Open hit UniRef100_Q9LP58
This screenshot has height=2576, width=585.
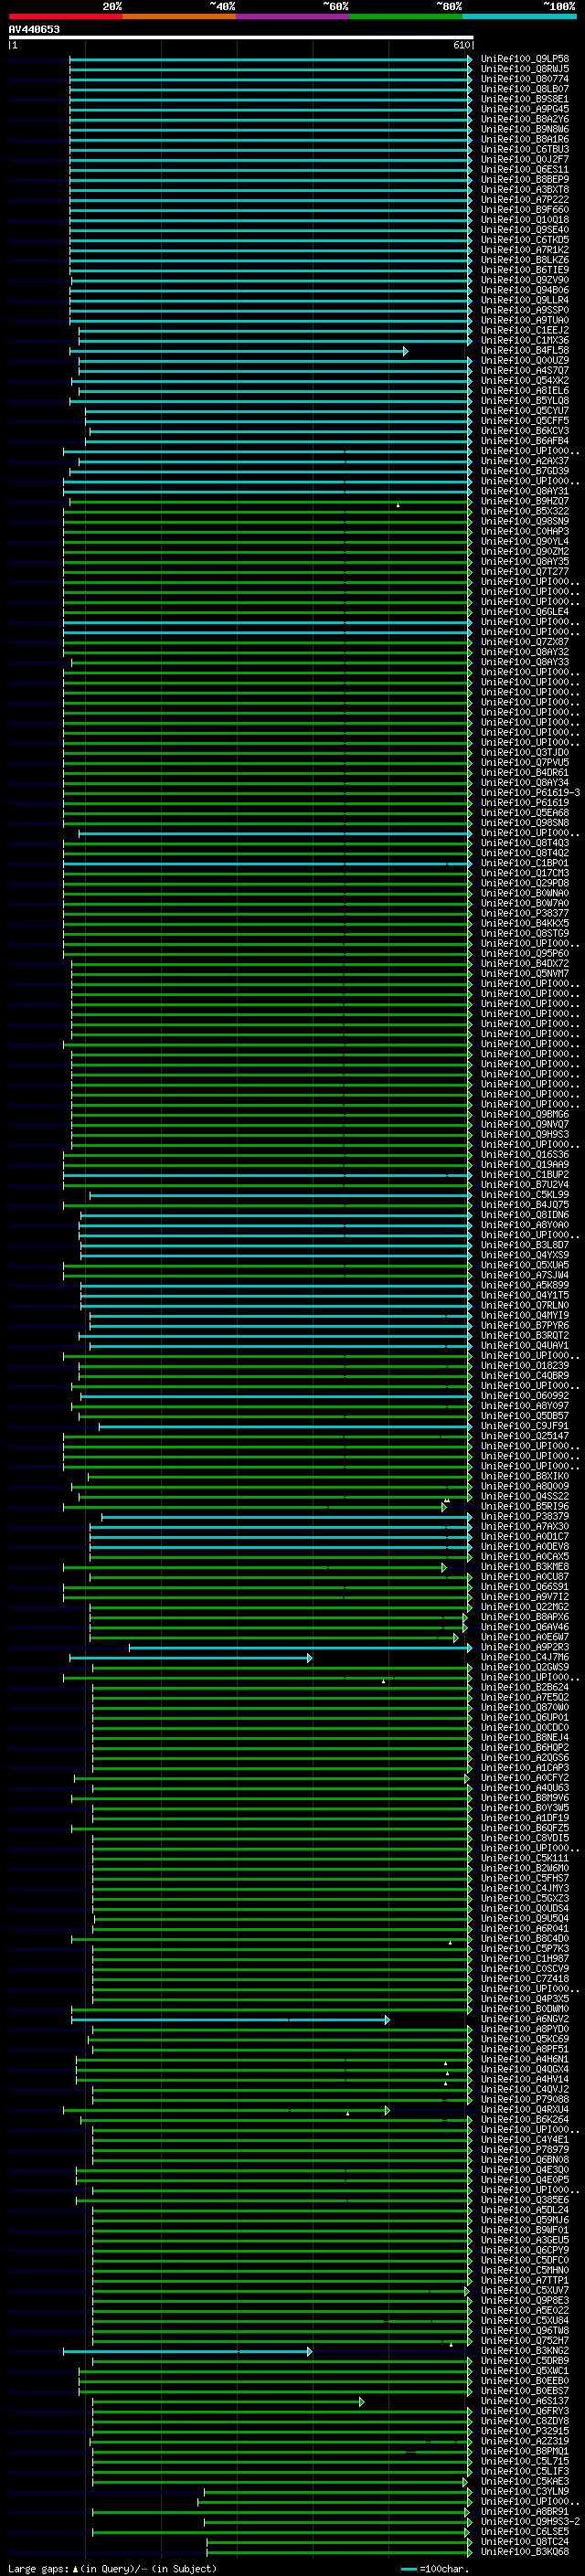point(525,59)
